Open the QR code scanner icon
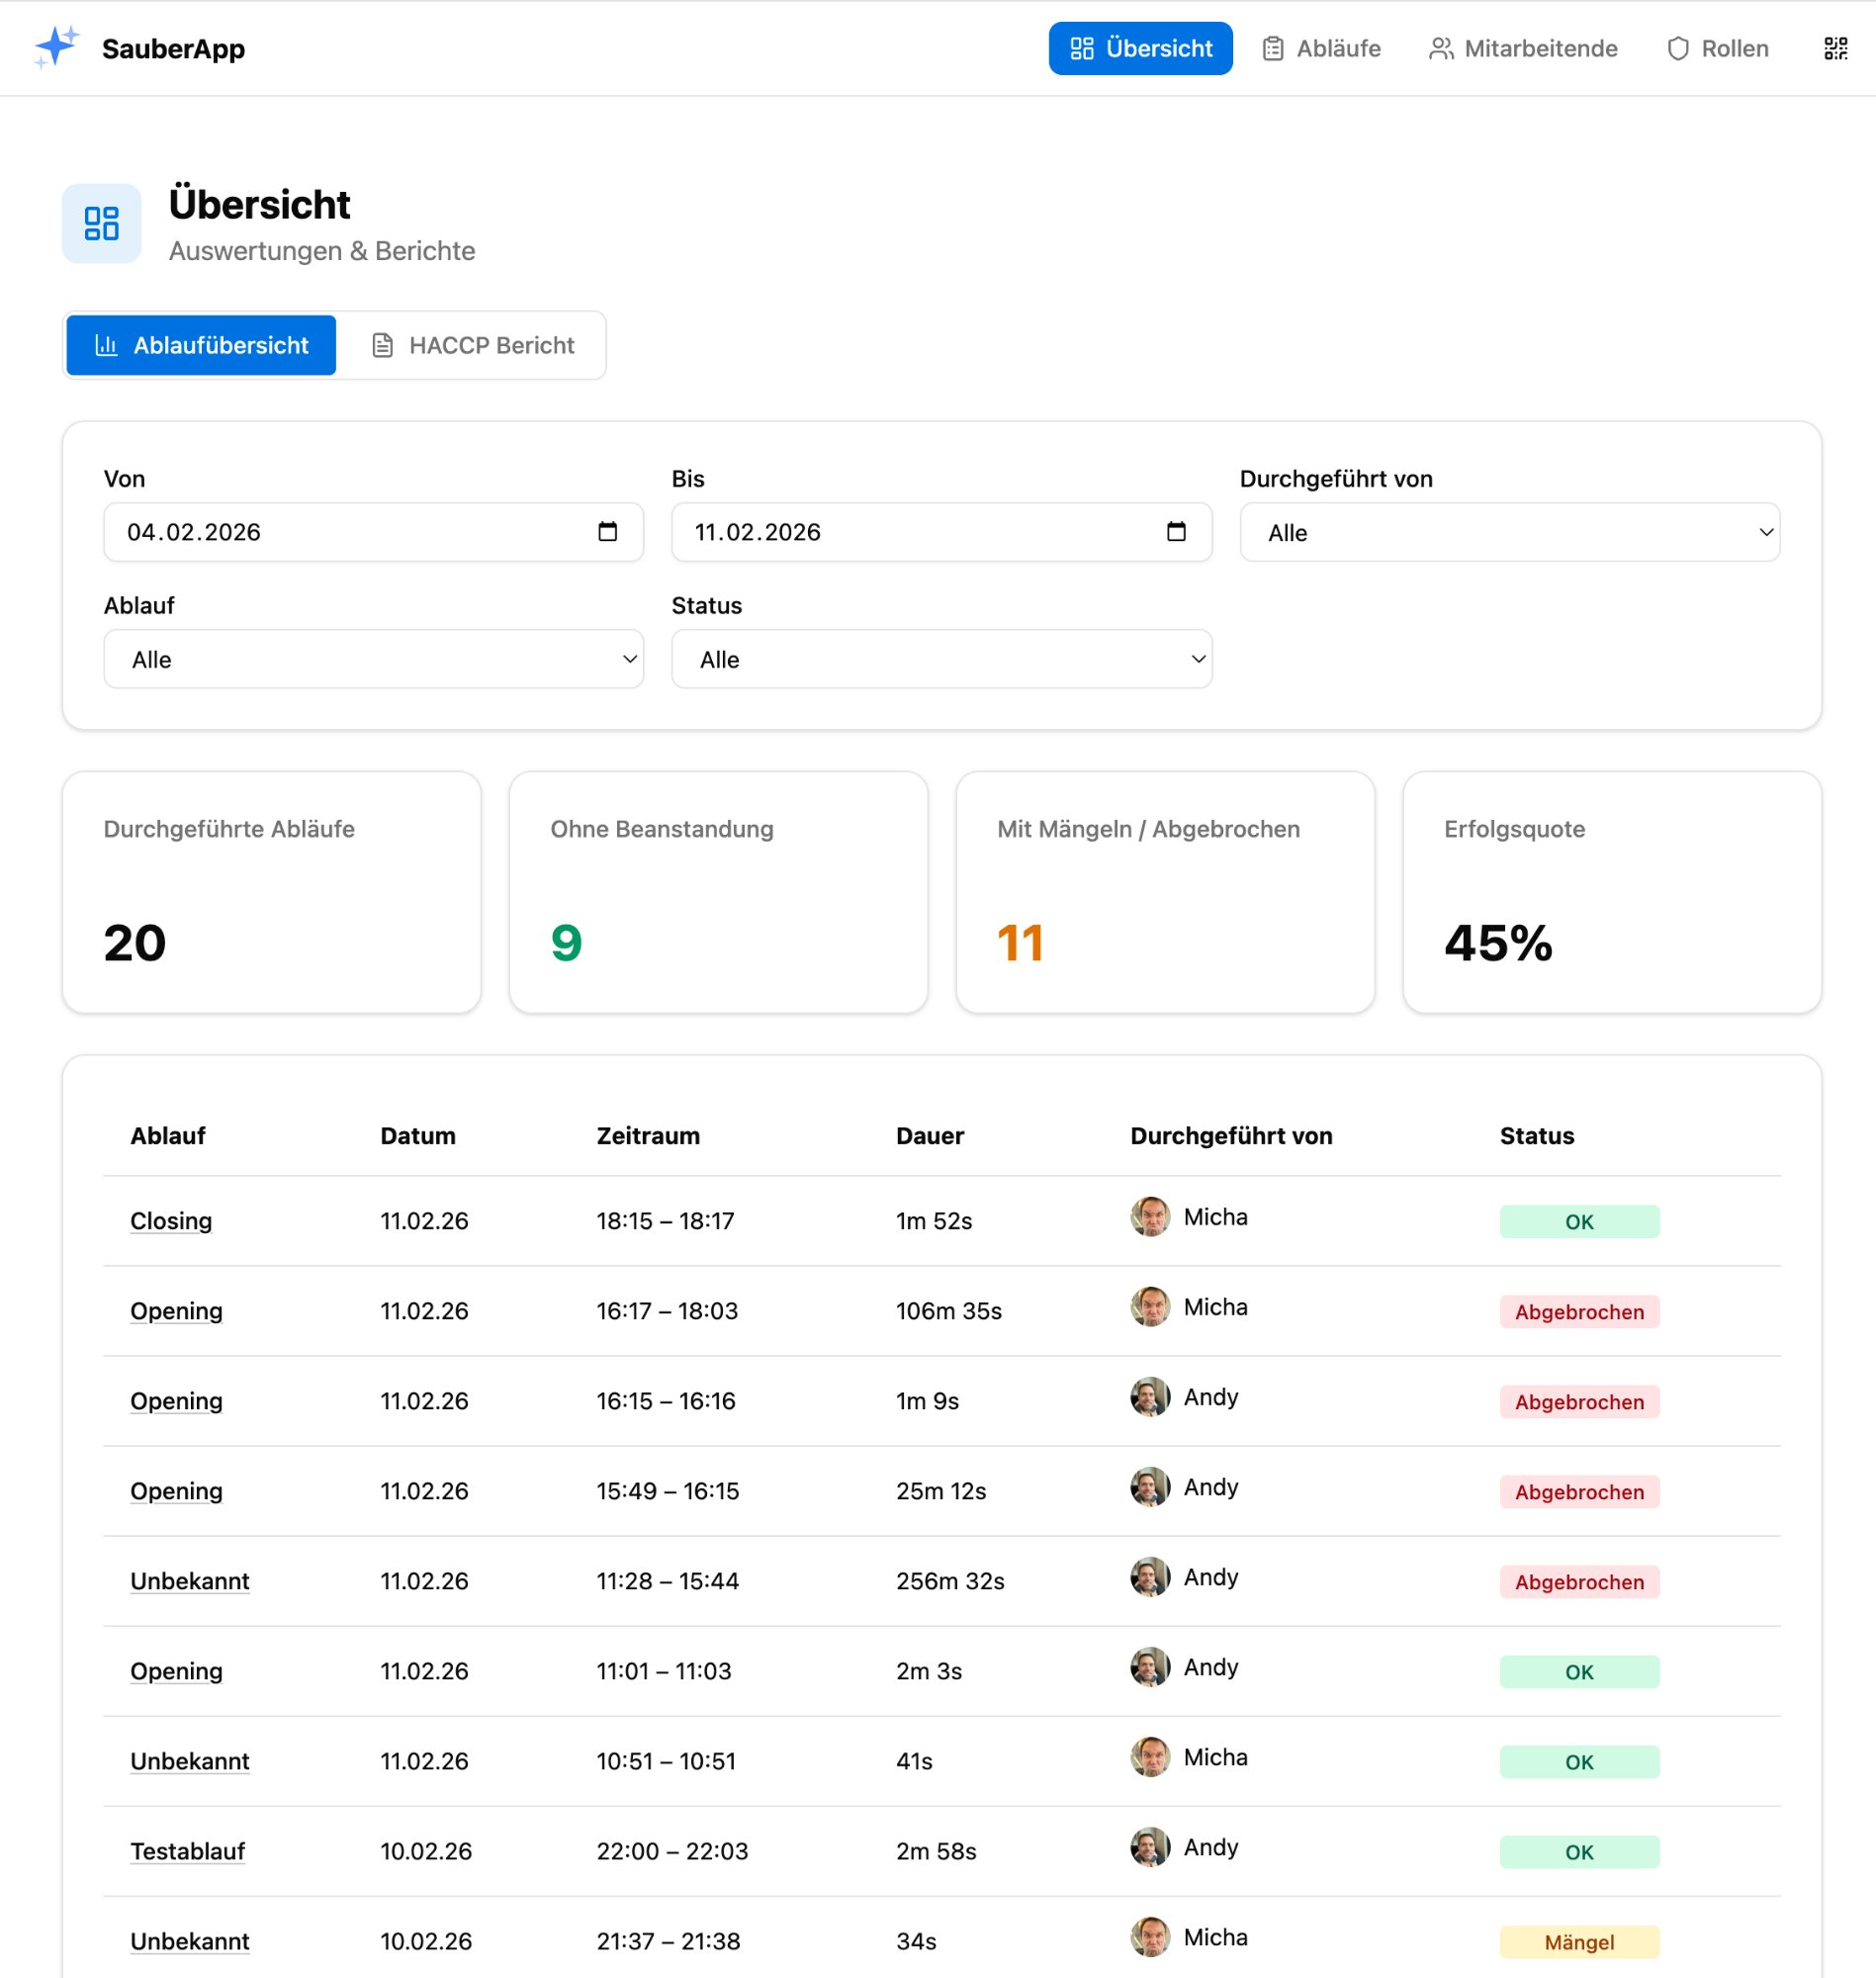 [x=1836, y=48]
